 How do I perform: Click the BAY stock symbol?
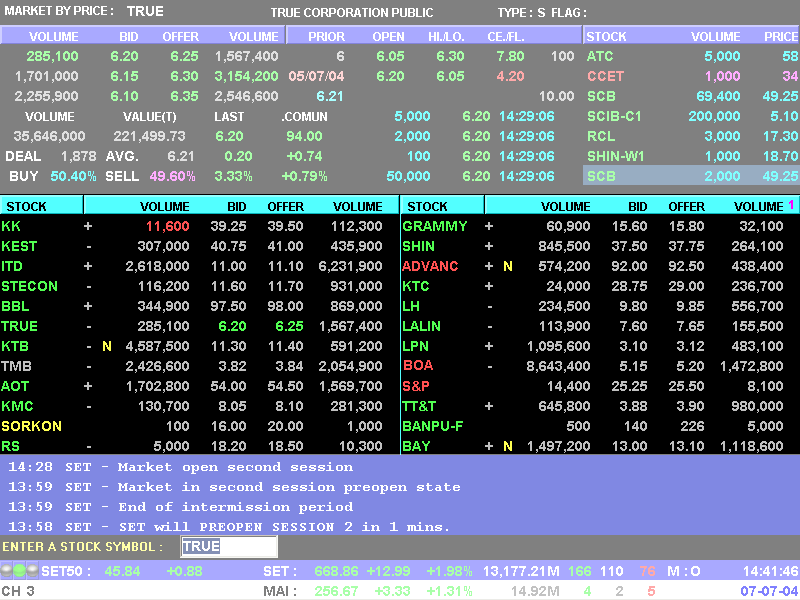[416, 446]
